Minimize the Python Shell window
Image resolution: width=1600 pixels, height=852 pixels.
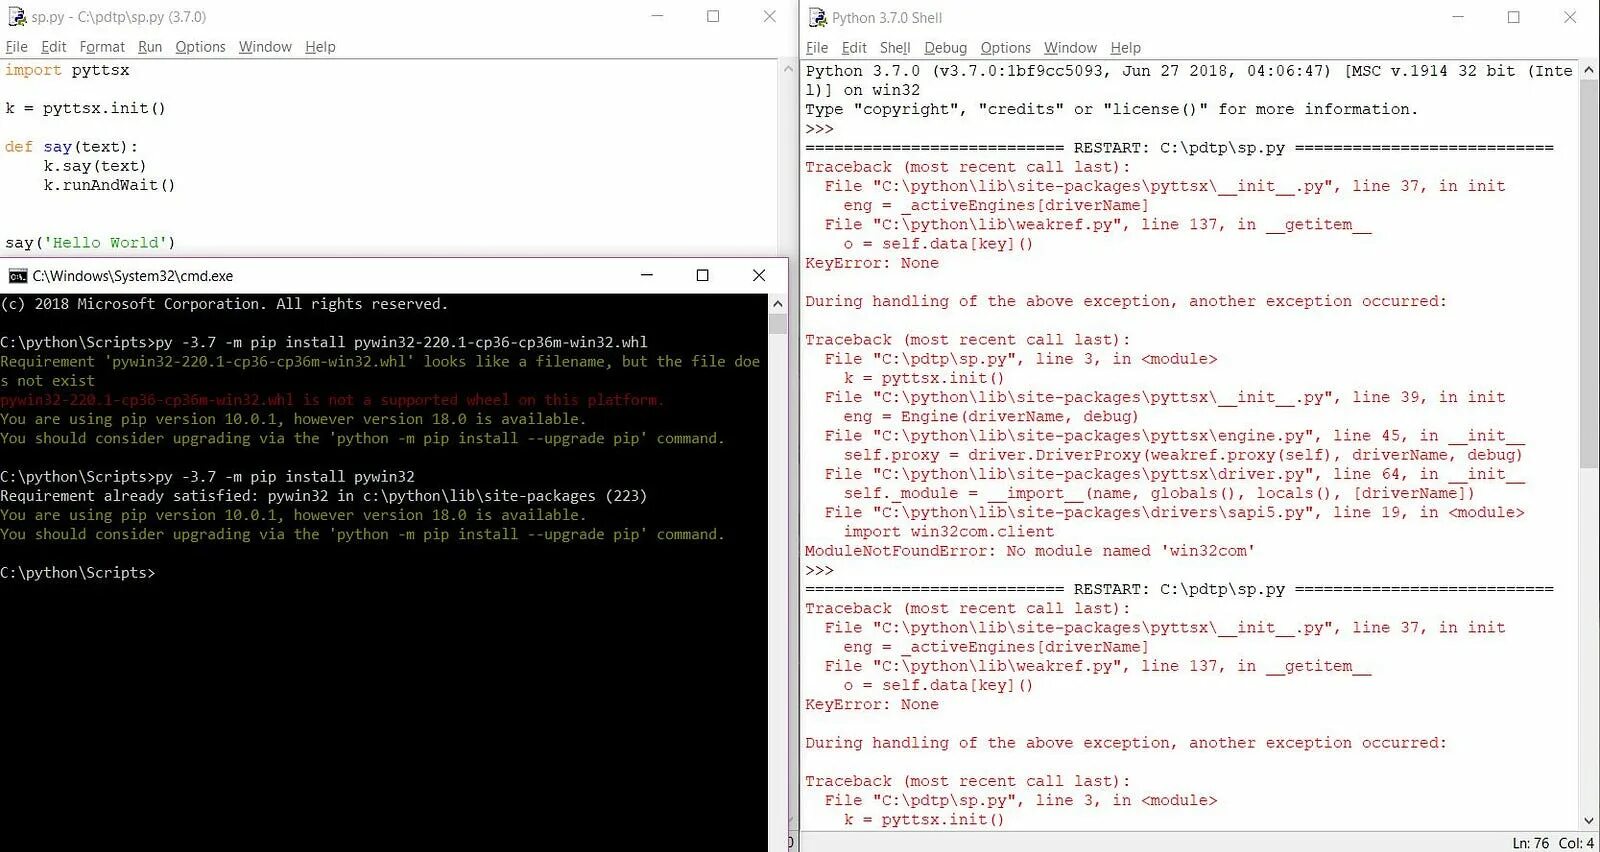[1458, 17]
